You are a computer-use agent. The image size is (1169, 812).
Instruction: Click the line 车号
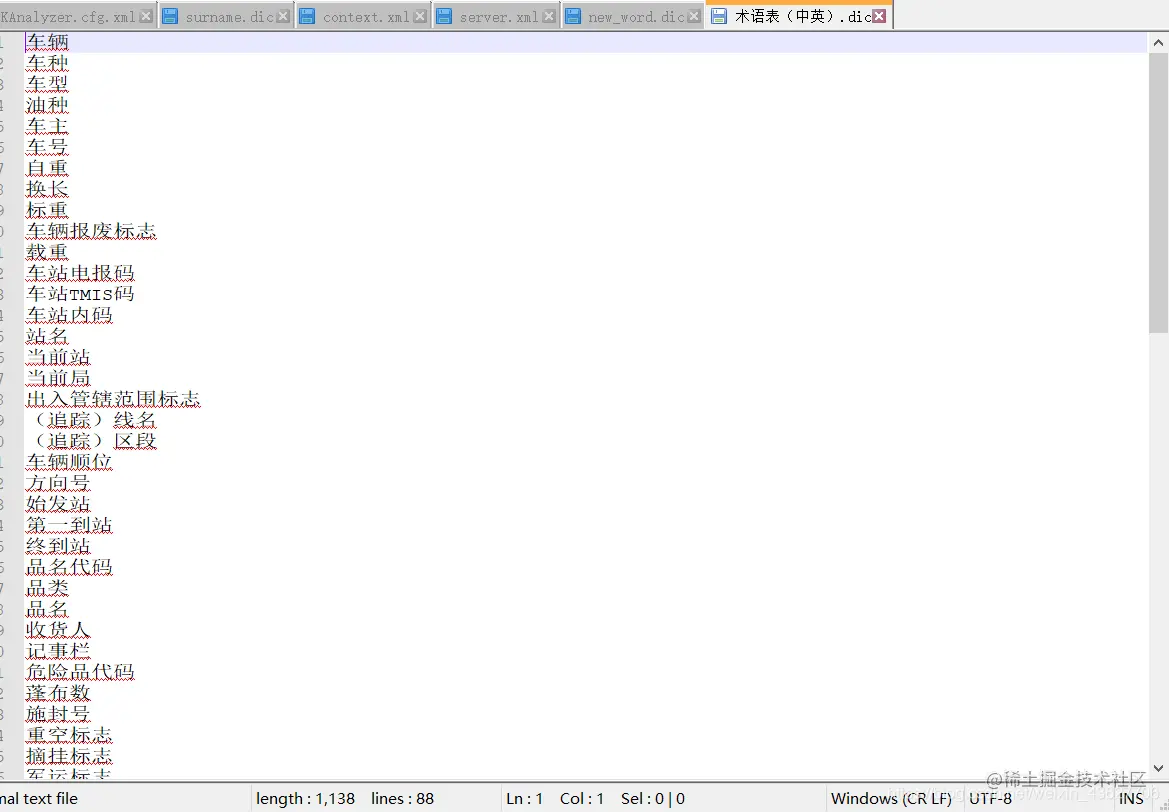[x=47, y=147]
